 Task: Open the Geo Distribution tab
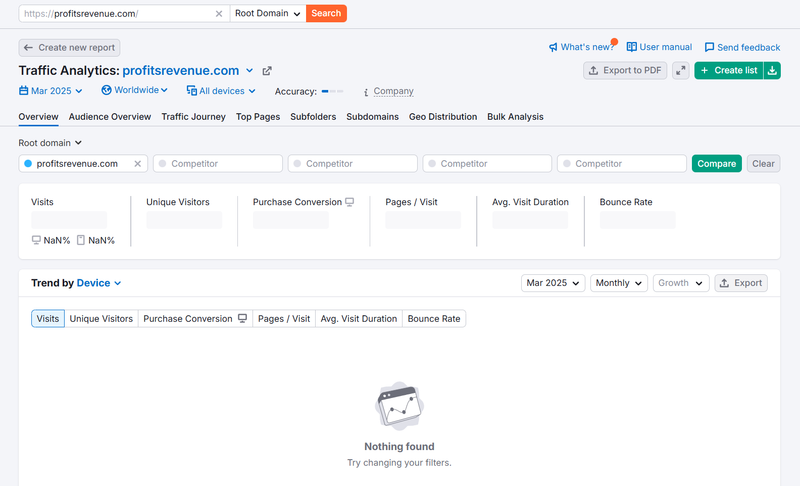click(x=443, y=117)
